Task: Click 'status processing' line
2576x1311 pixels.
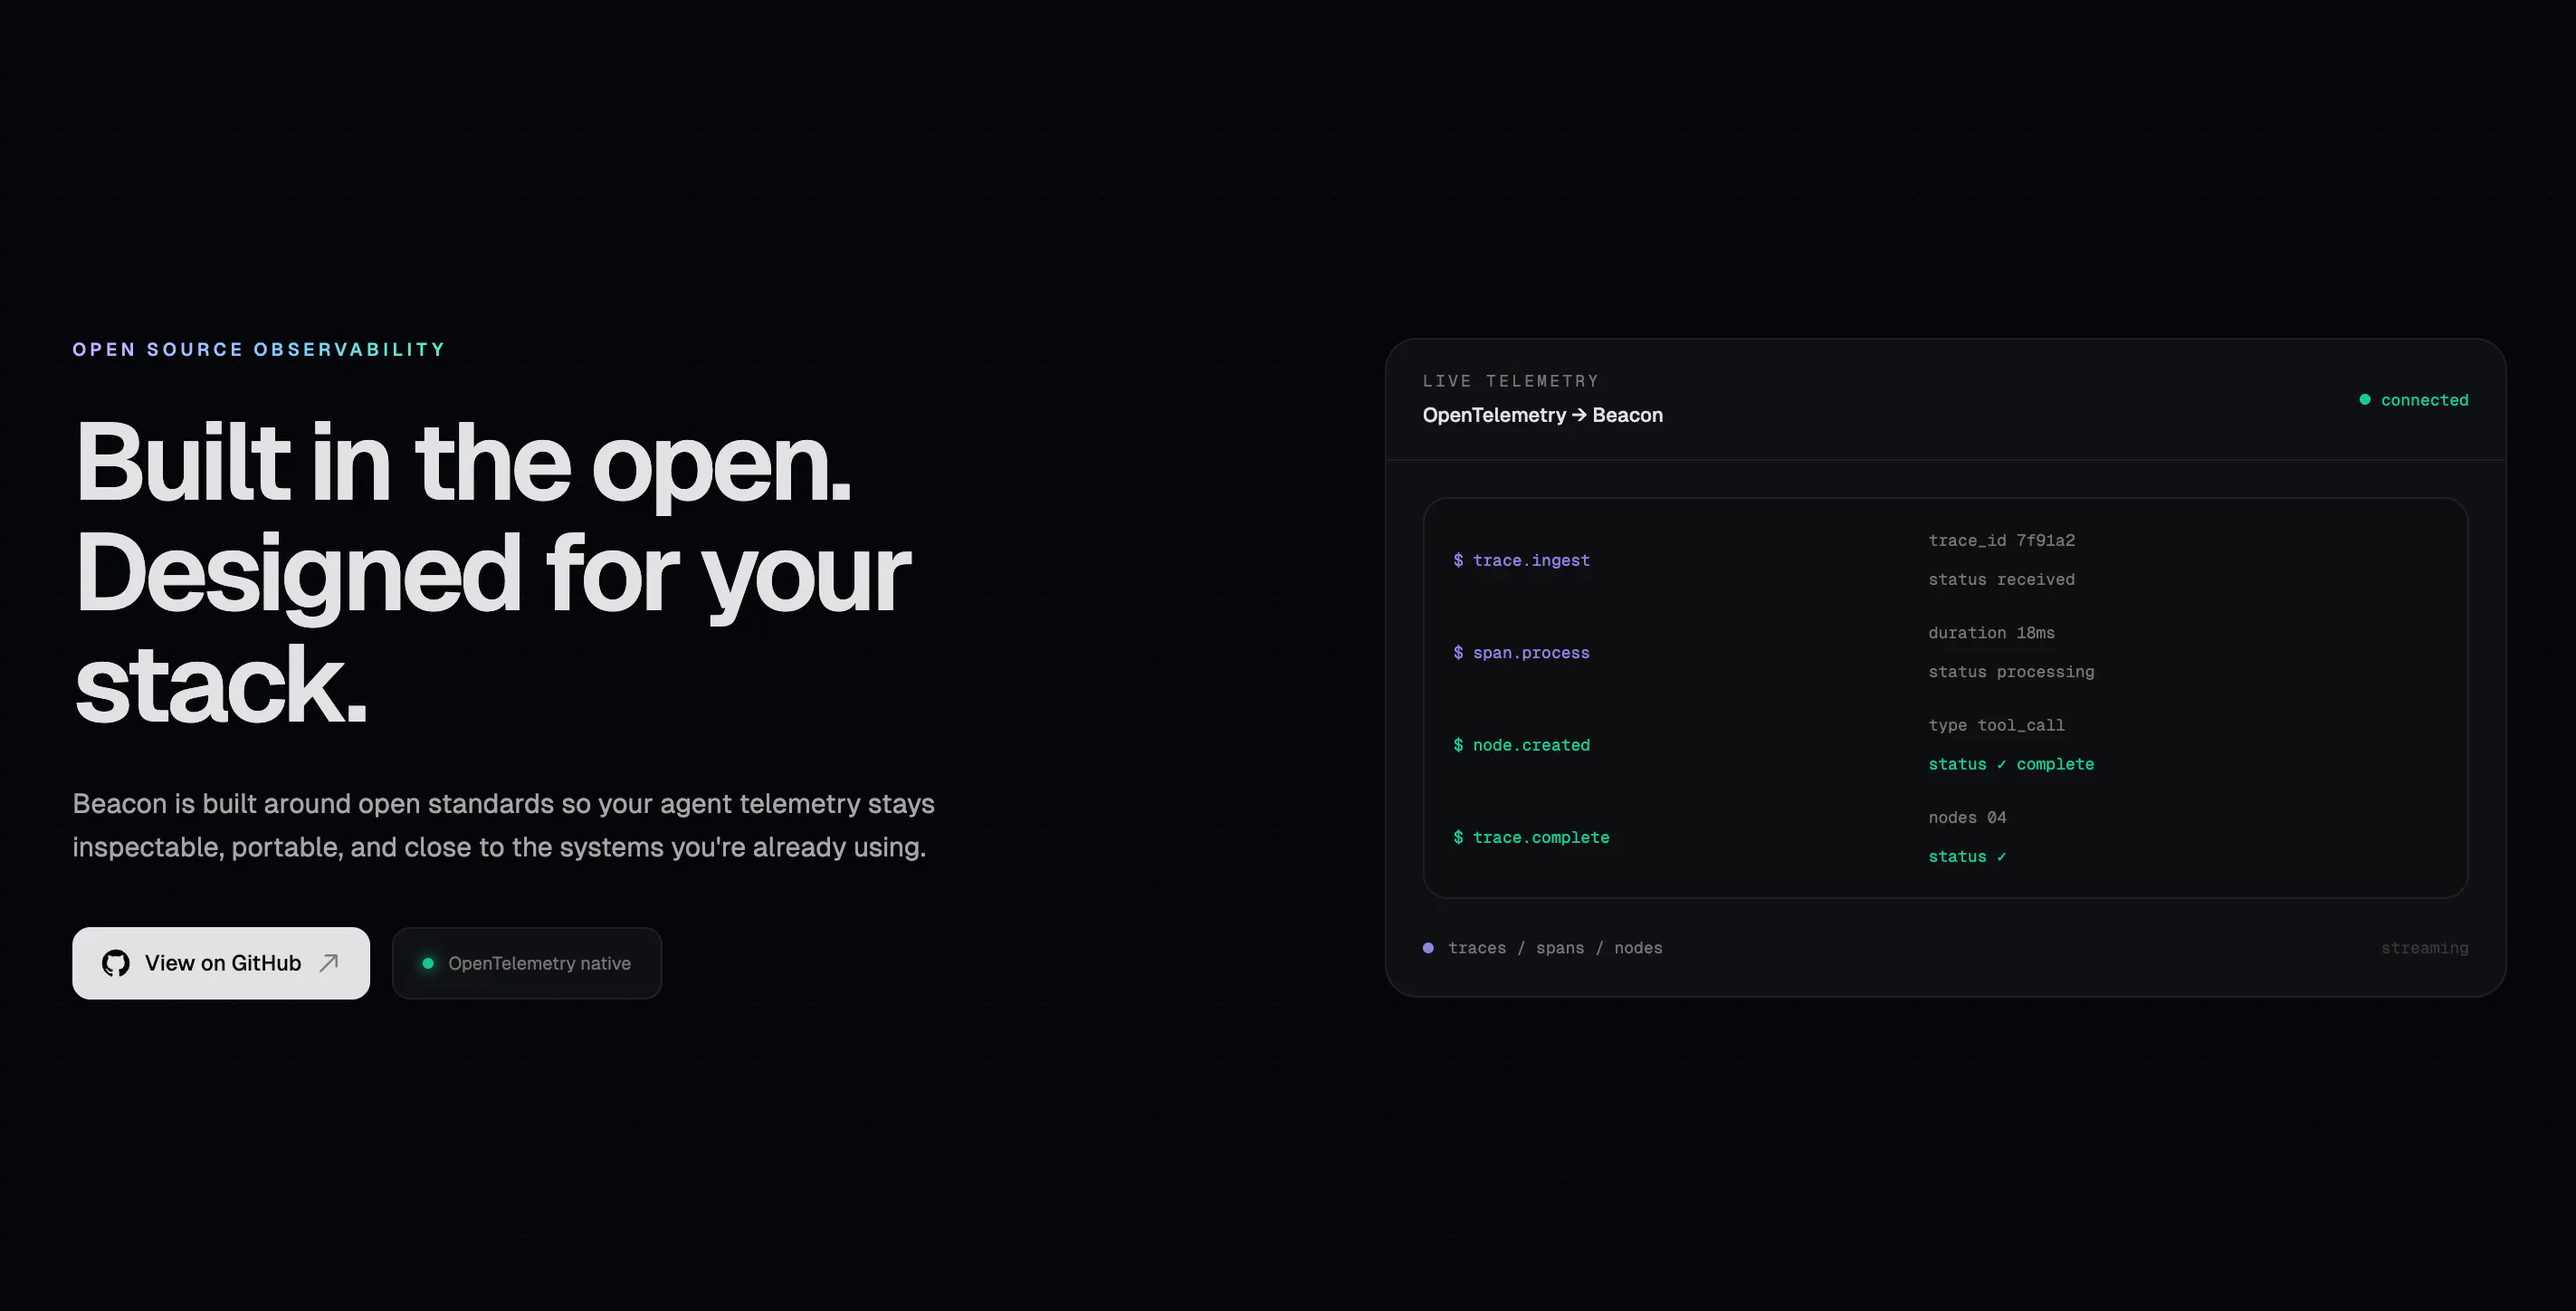Action: tap(2011, 672)
